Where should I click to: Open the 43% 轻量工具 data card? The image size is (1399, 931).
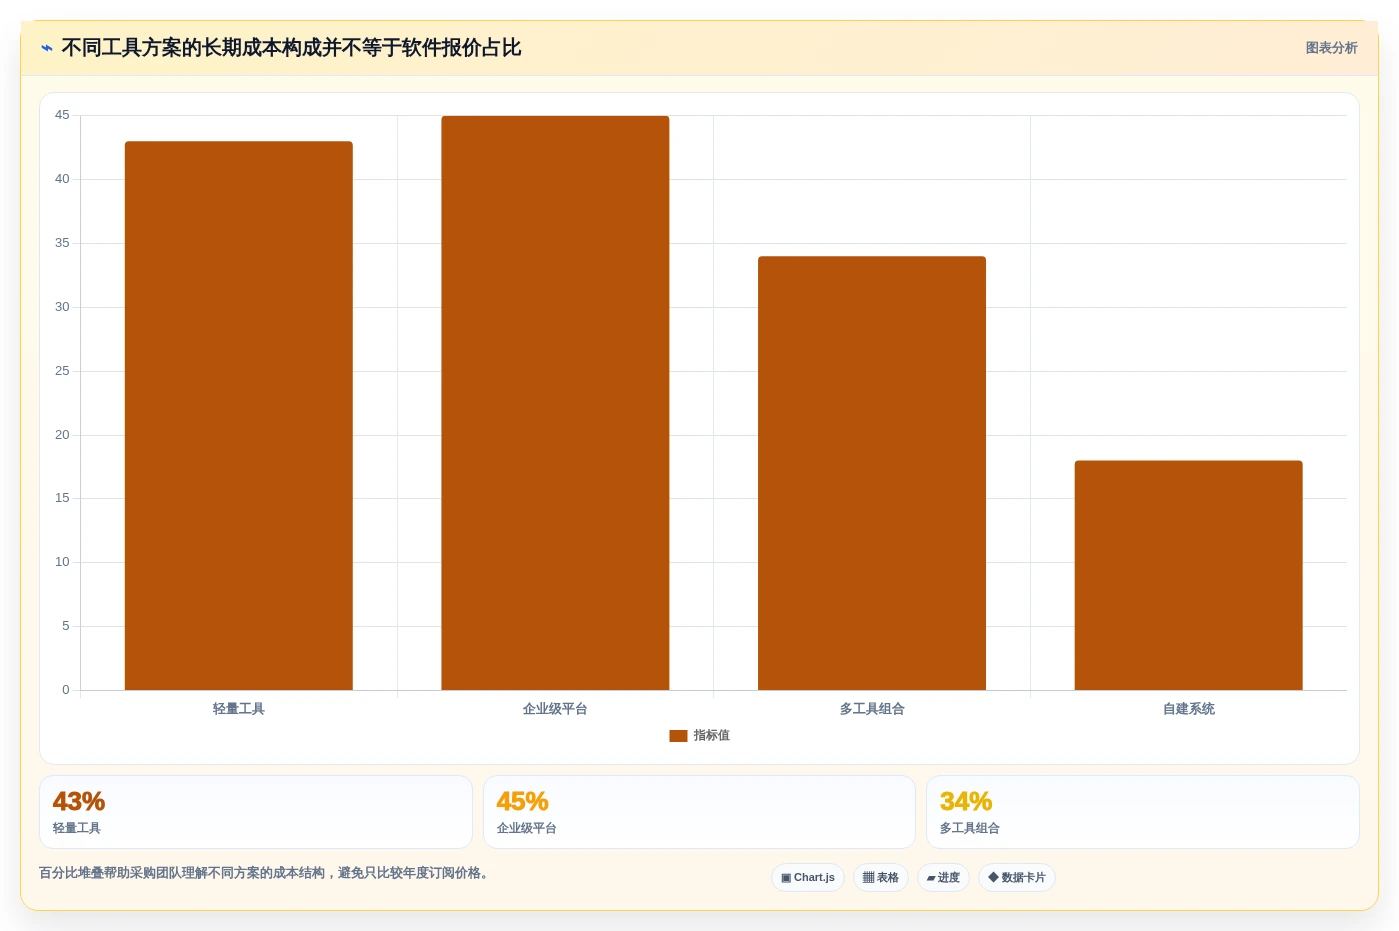point(256,812)
